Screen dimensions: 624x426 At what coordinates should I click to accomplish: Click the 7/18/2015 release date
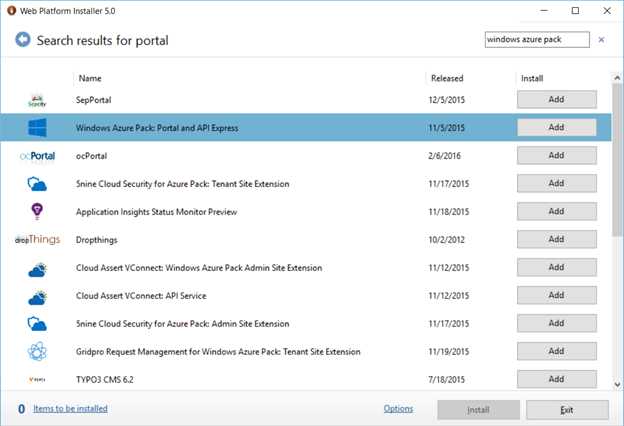coord(446,379)
